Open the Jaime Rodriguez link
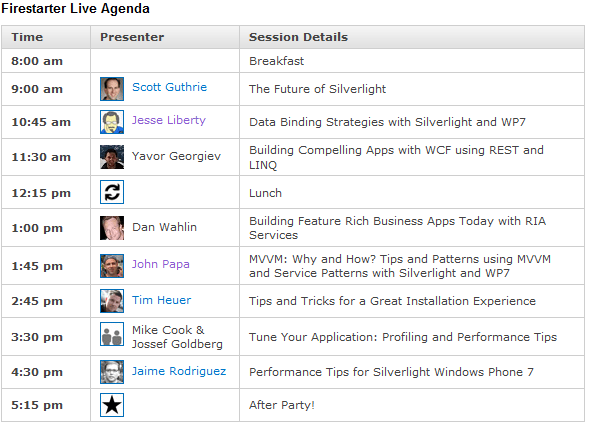 click(179, 371)
